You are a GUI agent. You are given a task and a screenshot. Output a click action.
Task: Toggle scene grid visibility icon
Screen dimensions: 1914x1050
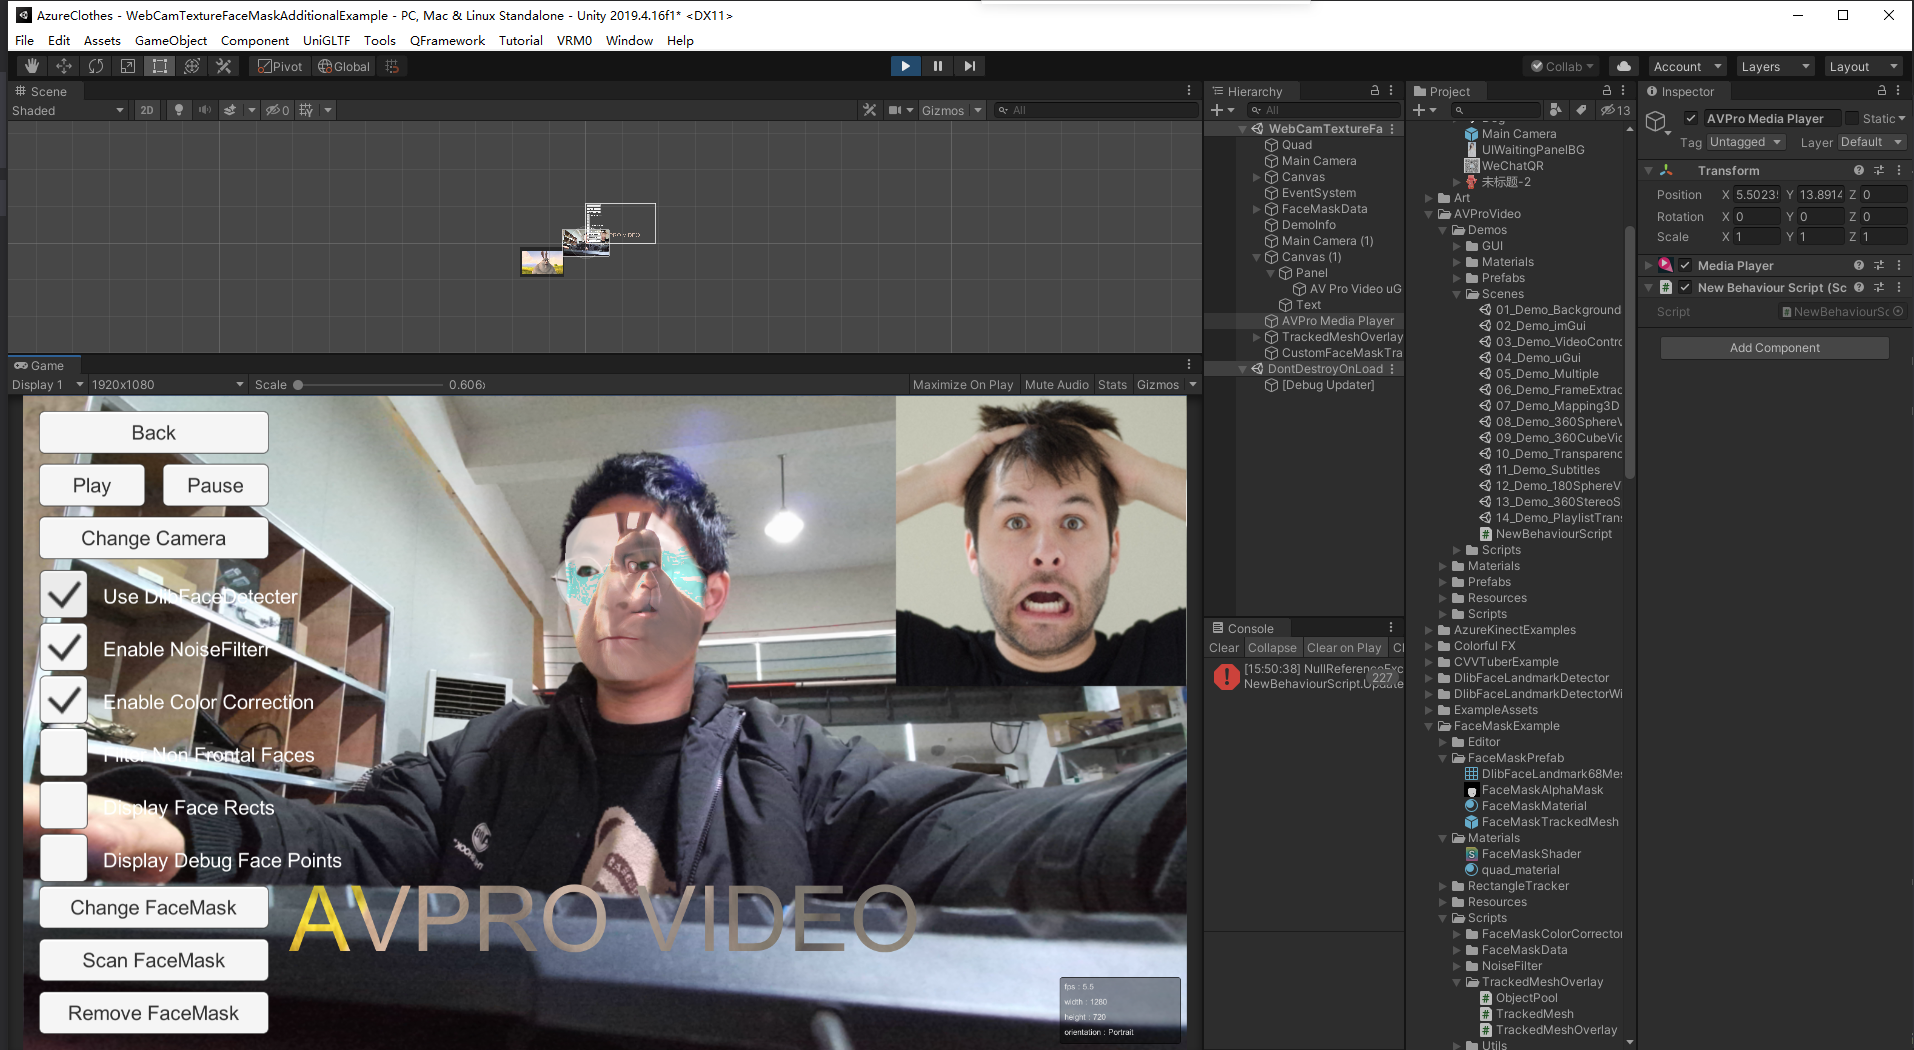click(306, 110)
